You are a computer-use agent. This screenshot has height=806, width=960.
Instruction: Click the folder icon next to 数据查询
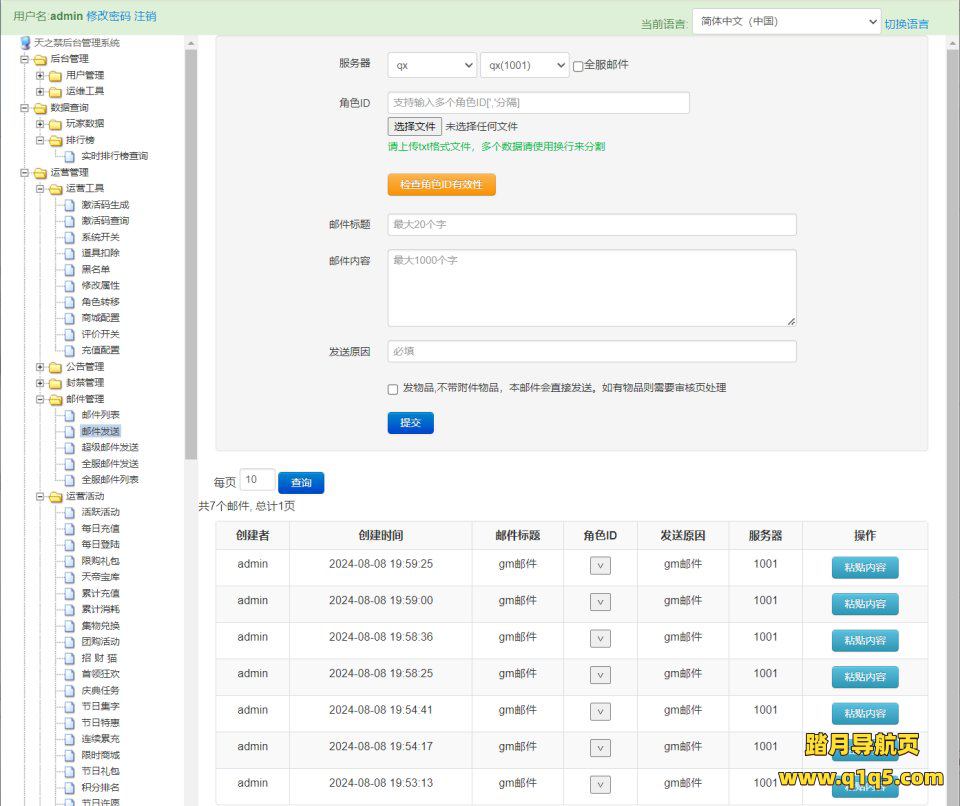pyautogui.click(x=39, y=108)
